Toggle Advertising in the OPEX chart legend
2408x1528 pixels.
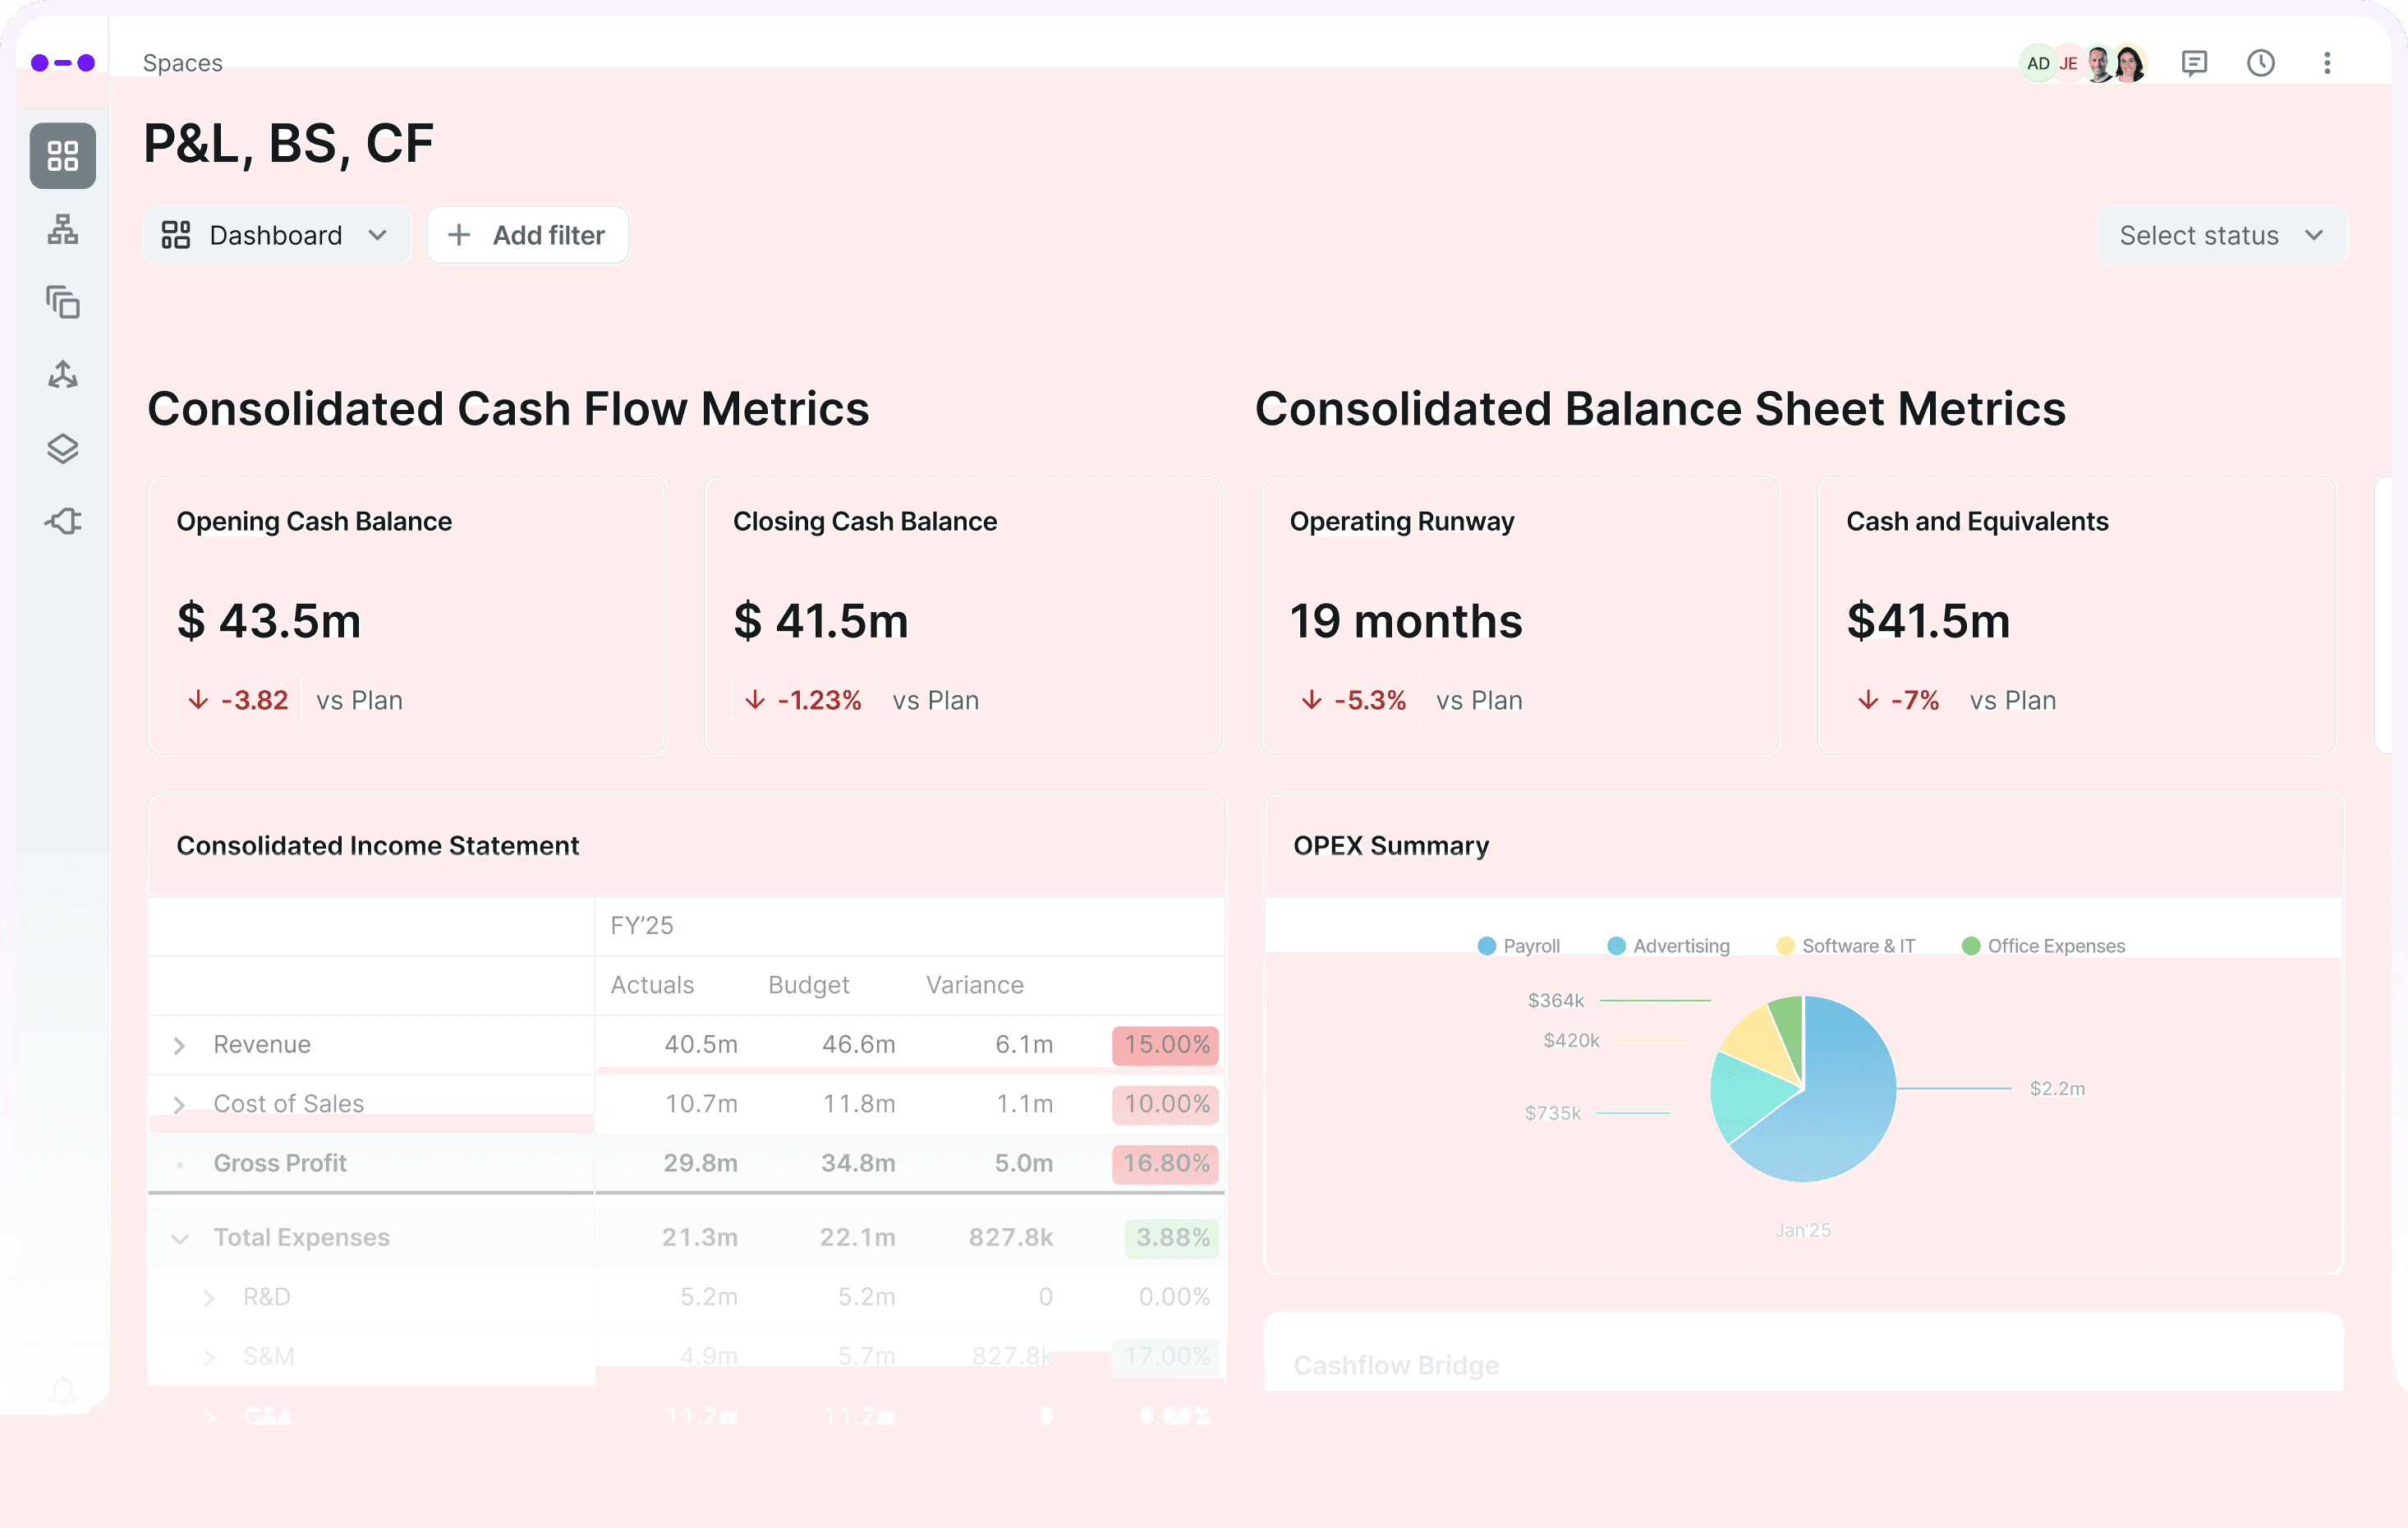coord(1668,945)
